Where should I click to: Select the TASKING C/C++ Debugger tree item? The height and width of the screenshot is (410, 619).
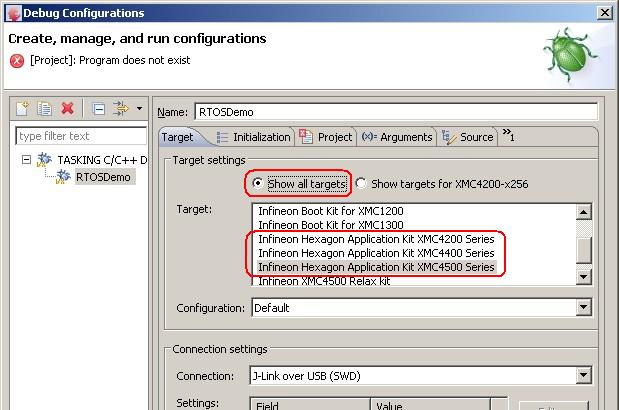(x=102, y=160)
